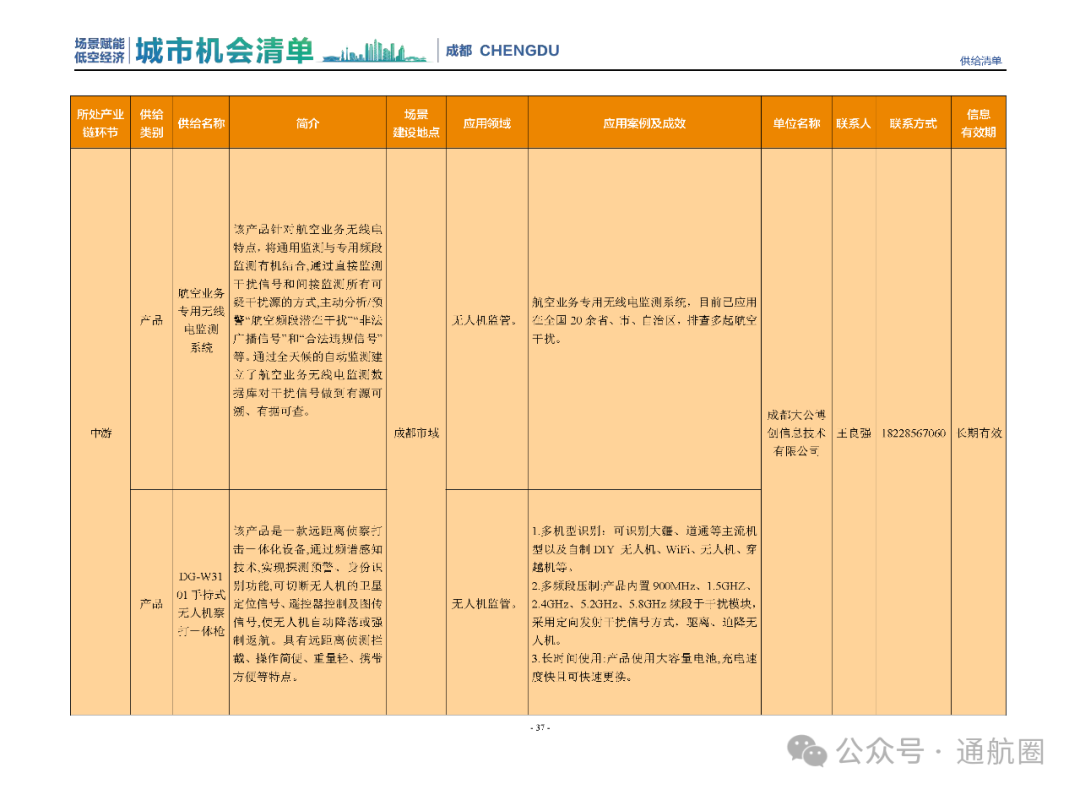
Task: Click the case text line 2.多频段压制
Action: click(645, 613)
